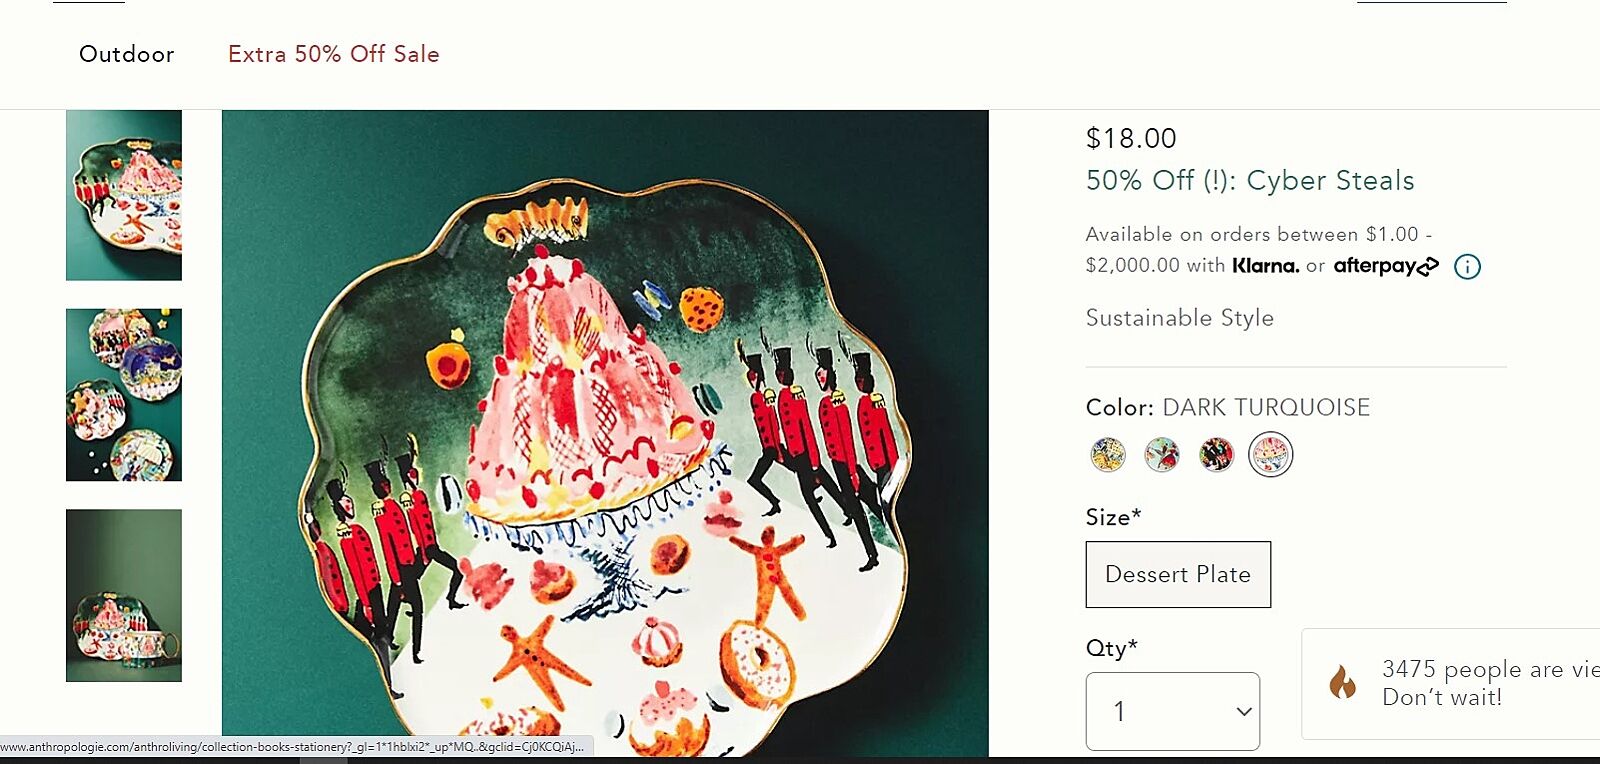Click the Sustainable Style link
The width and height of the screenshot is (1600, 764).
[1180, 318]
